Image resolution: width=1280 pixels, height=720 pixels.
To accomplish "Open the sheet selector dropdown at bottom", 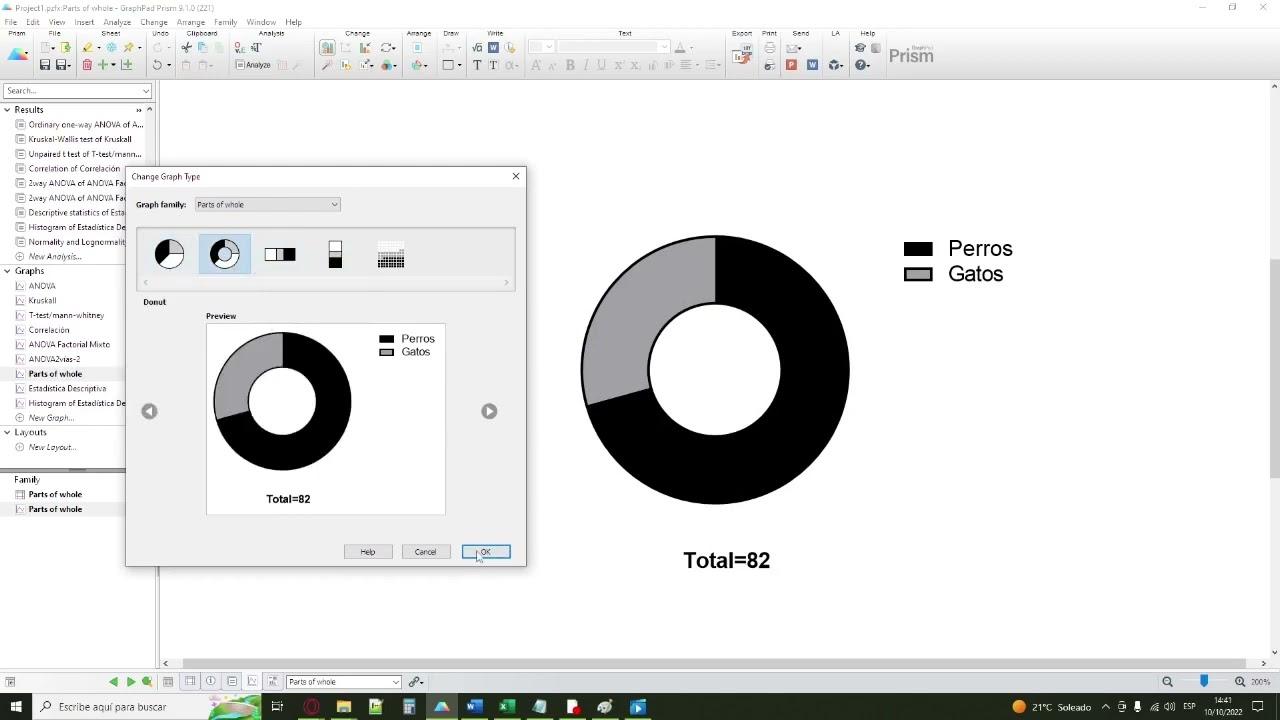I will pos(343,682).
